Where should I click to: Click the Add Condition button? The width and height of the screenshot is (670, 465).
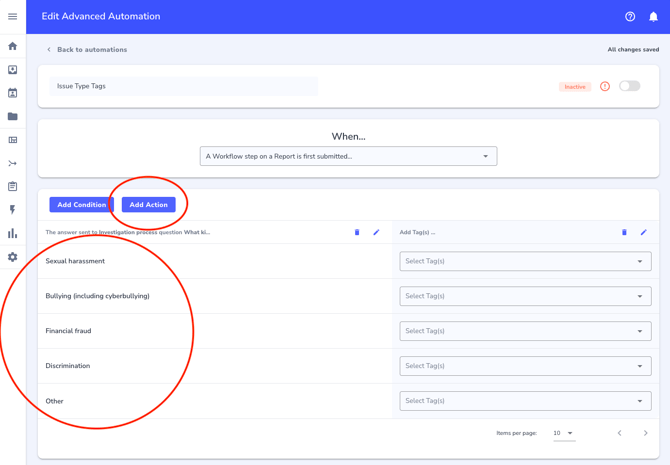tap(81, 205)
